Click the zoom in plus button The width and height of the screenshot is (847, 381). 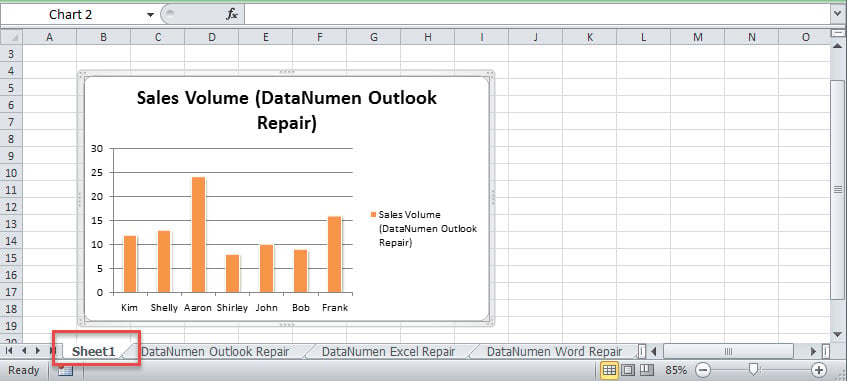[819, 370]
